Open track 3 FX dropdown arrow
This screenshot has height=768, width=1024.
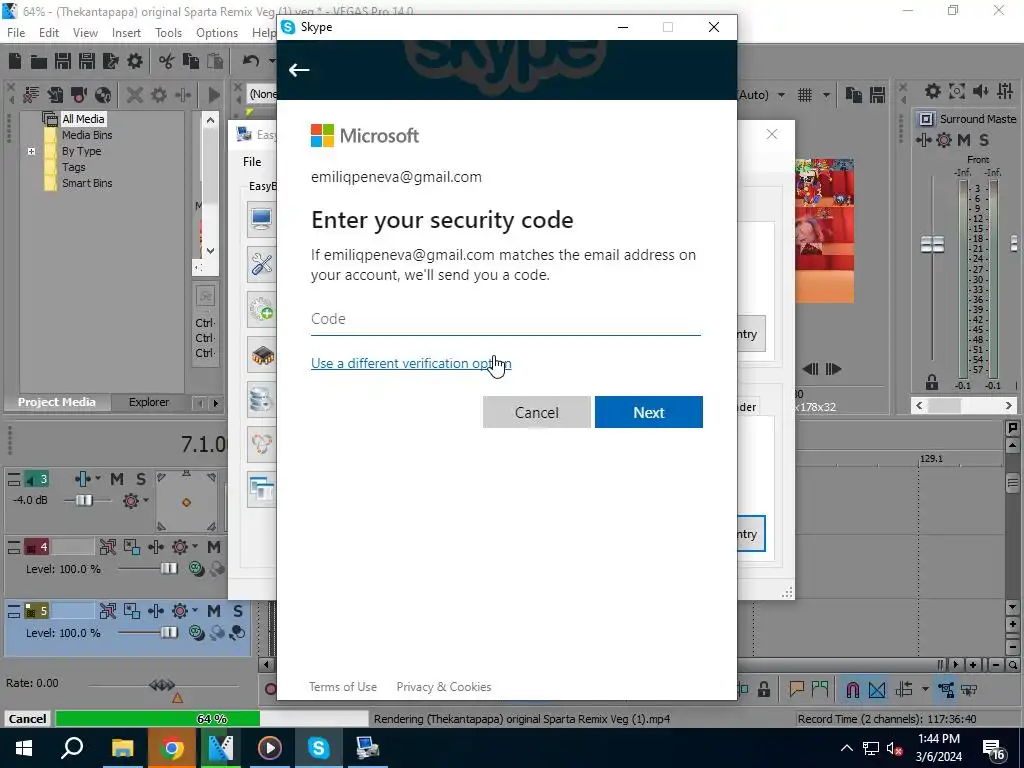(146, 501)
